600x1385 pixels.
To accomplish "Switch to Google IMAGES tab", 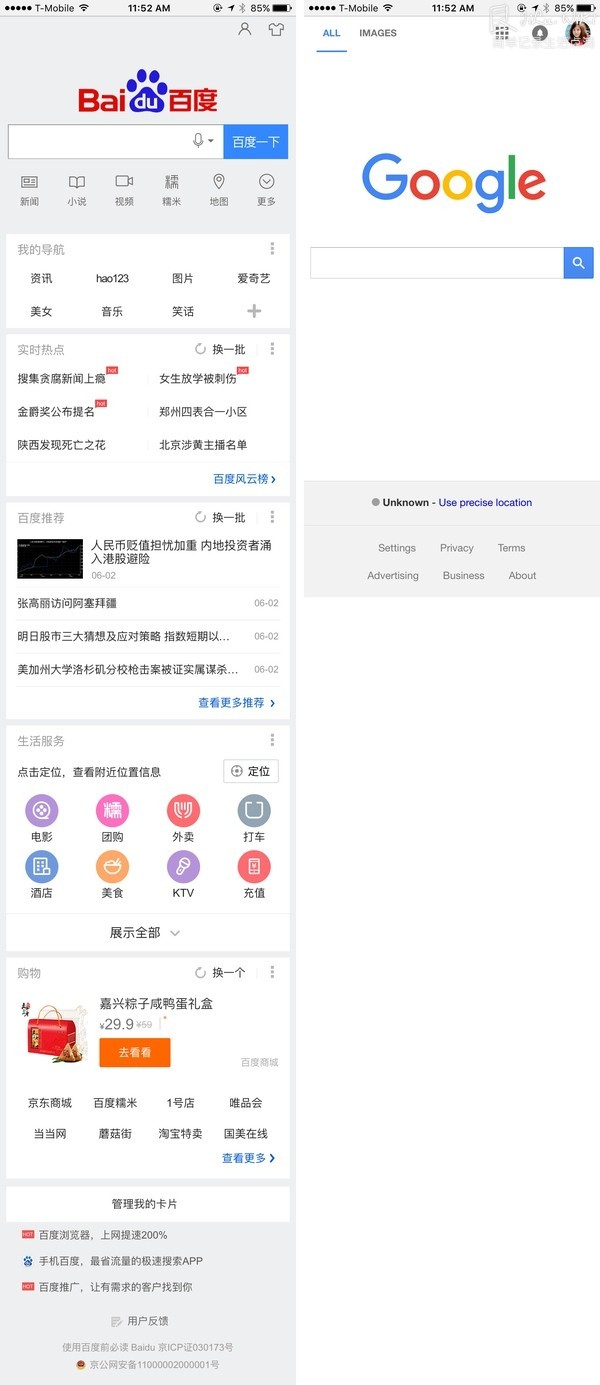I will tap(378, 33).
